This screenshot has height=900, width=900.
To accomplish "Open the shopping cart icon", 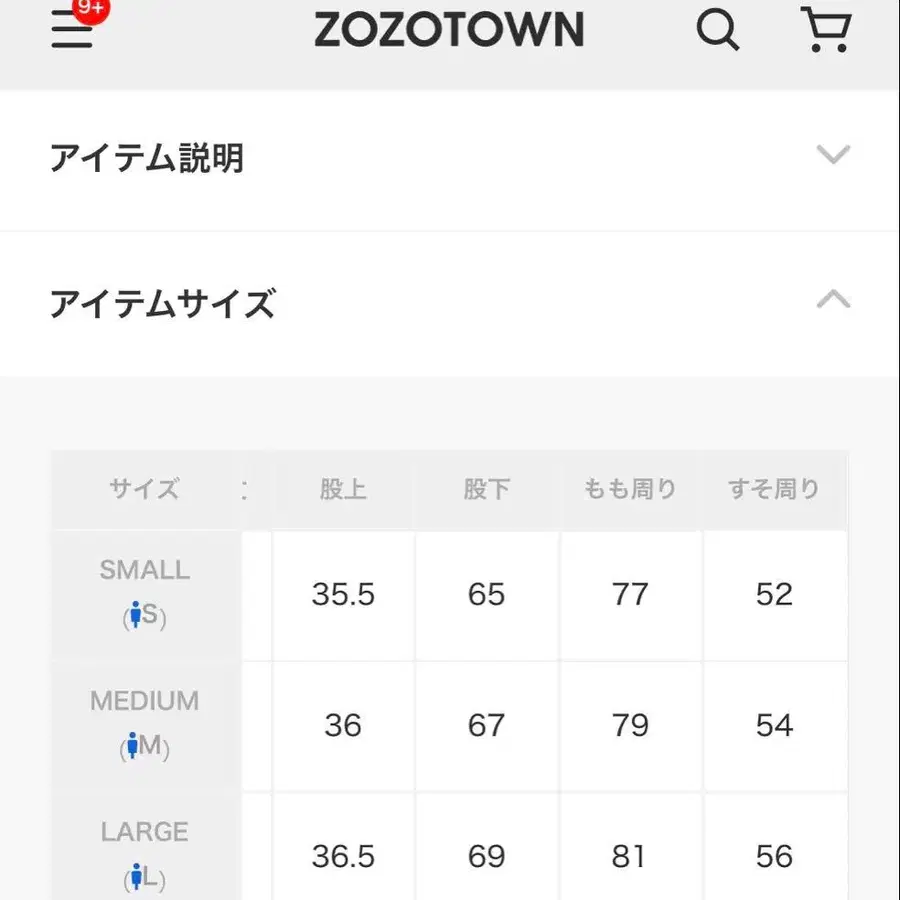I will pos(826,31).
